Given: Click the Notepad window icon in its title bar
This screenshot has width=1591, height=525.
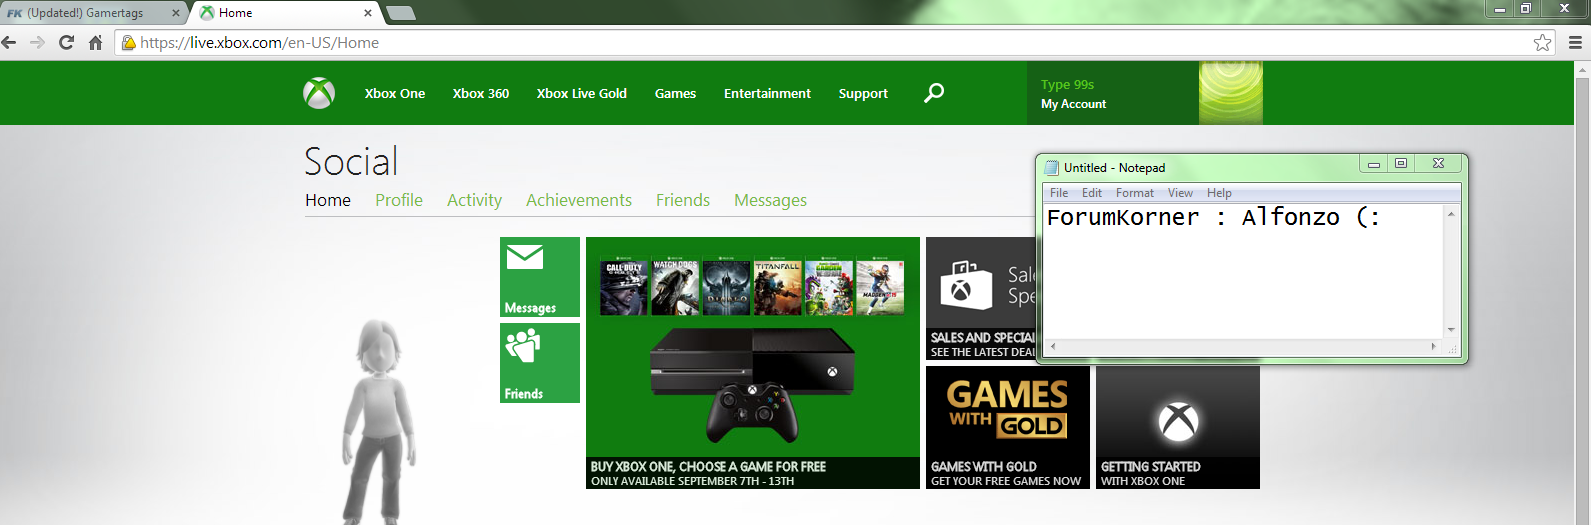Looking at the screenshot, I should coord(1052,168).
